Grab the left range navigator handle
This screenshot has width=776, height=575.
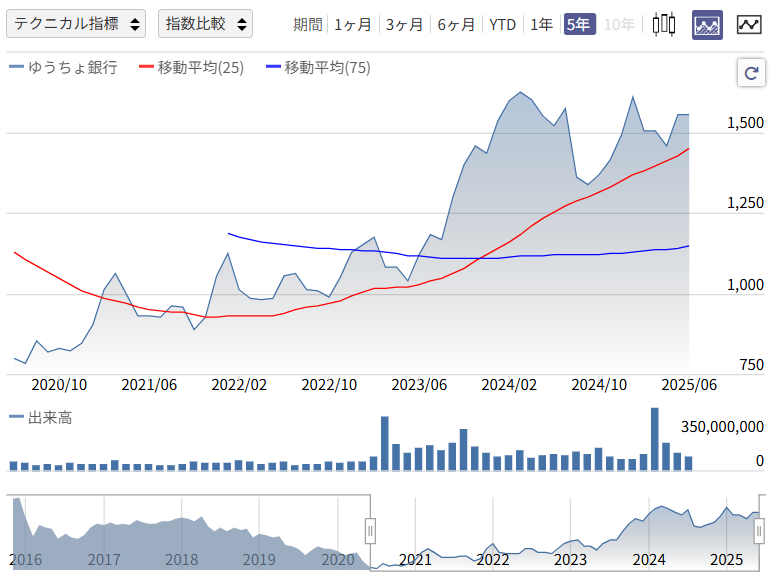370,531
